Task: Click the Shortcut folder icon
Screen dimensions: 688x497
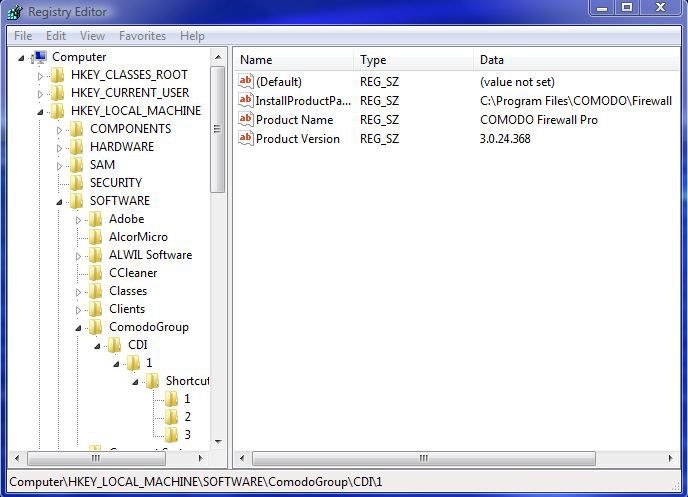Action: [x=152, y=381]
